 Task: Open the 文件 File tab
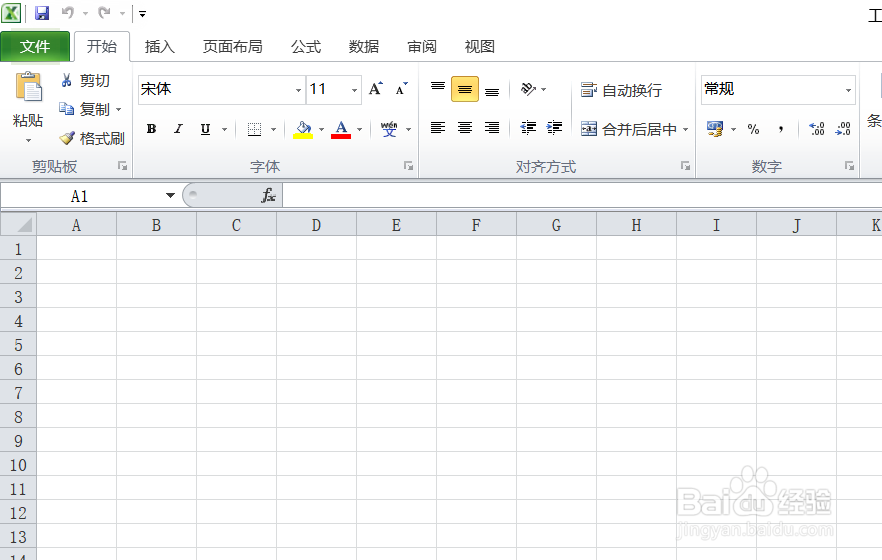35,46
